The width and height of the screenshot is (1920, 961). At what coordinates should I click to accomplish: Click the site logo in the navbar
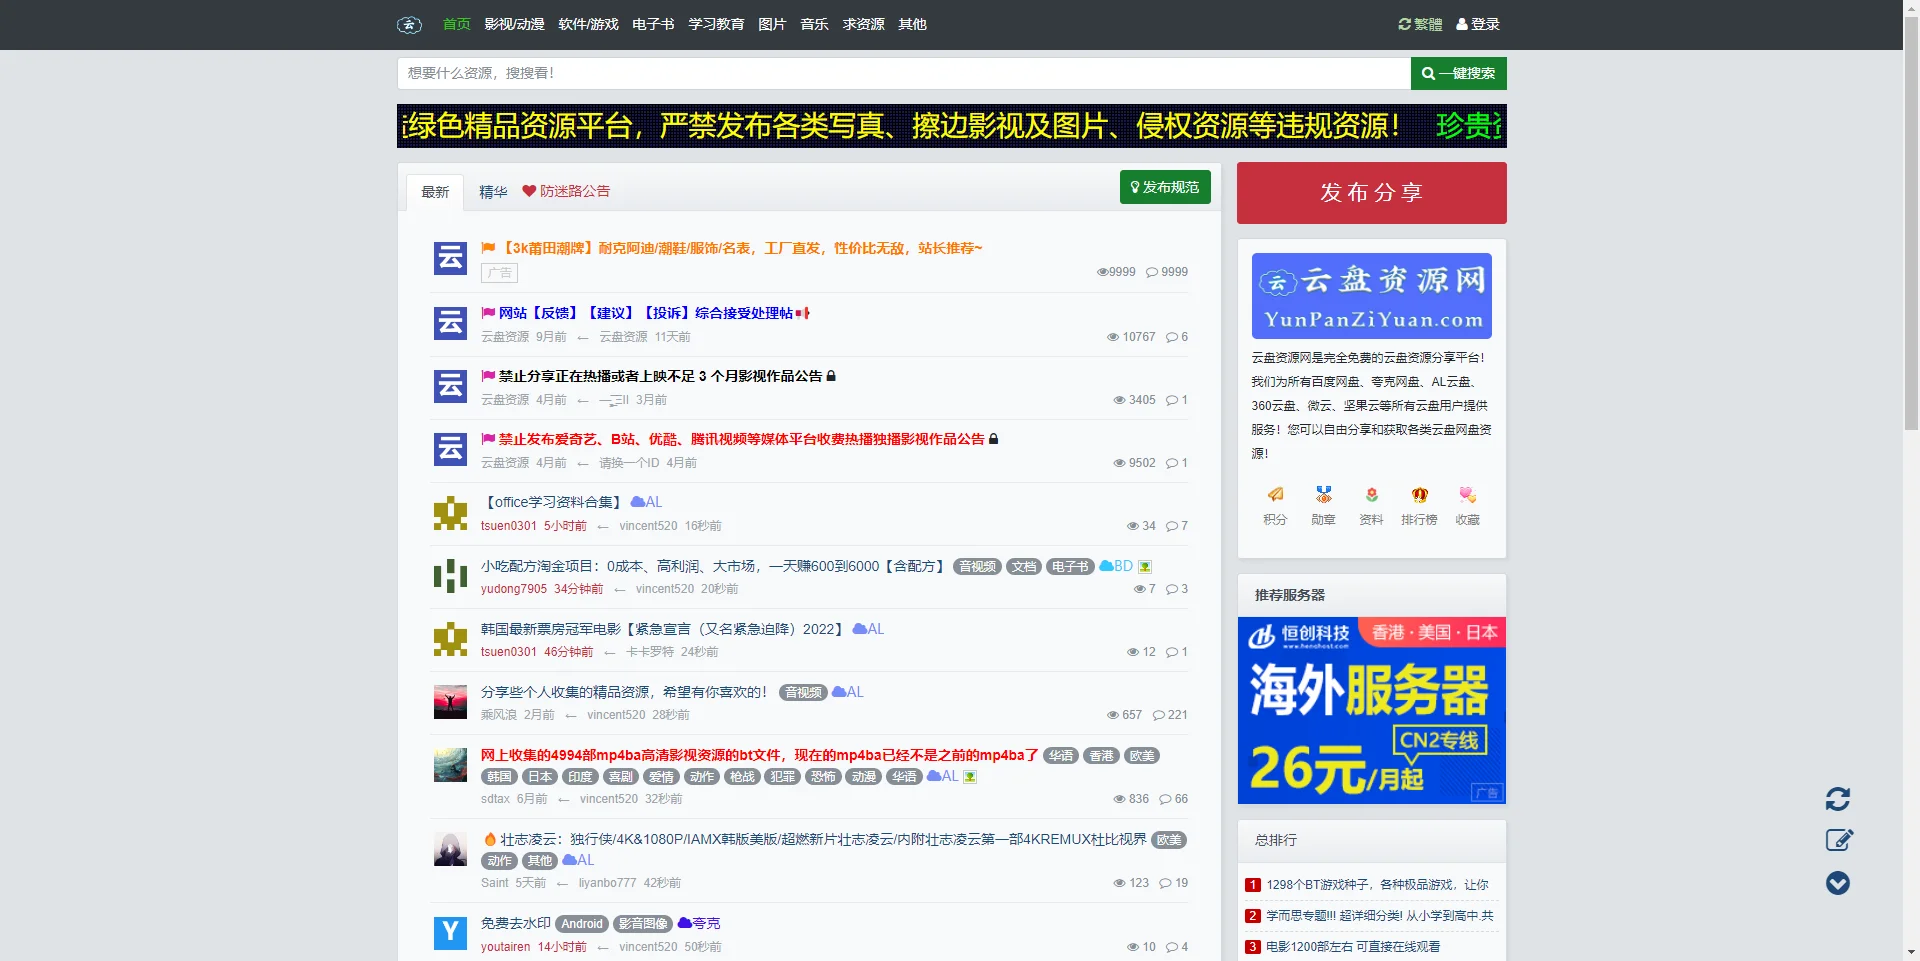[409, 24]
